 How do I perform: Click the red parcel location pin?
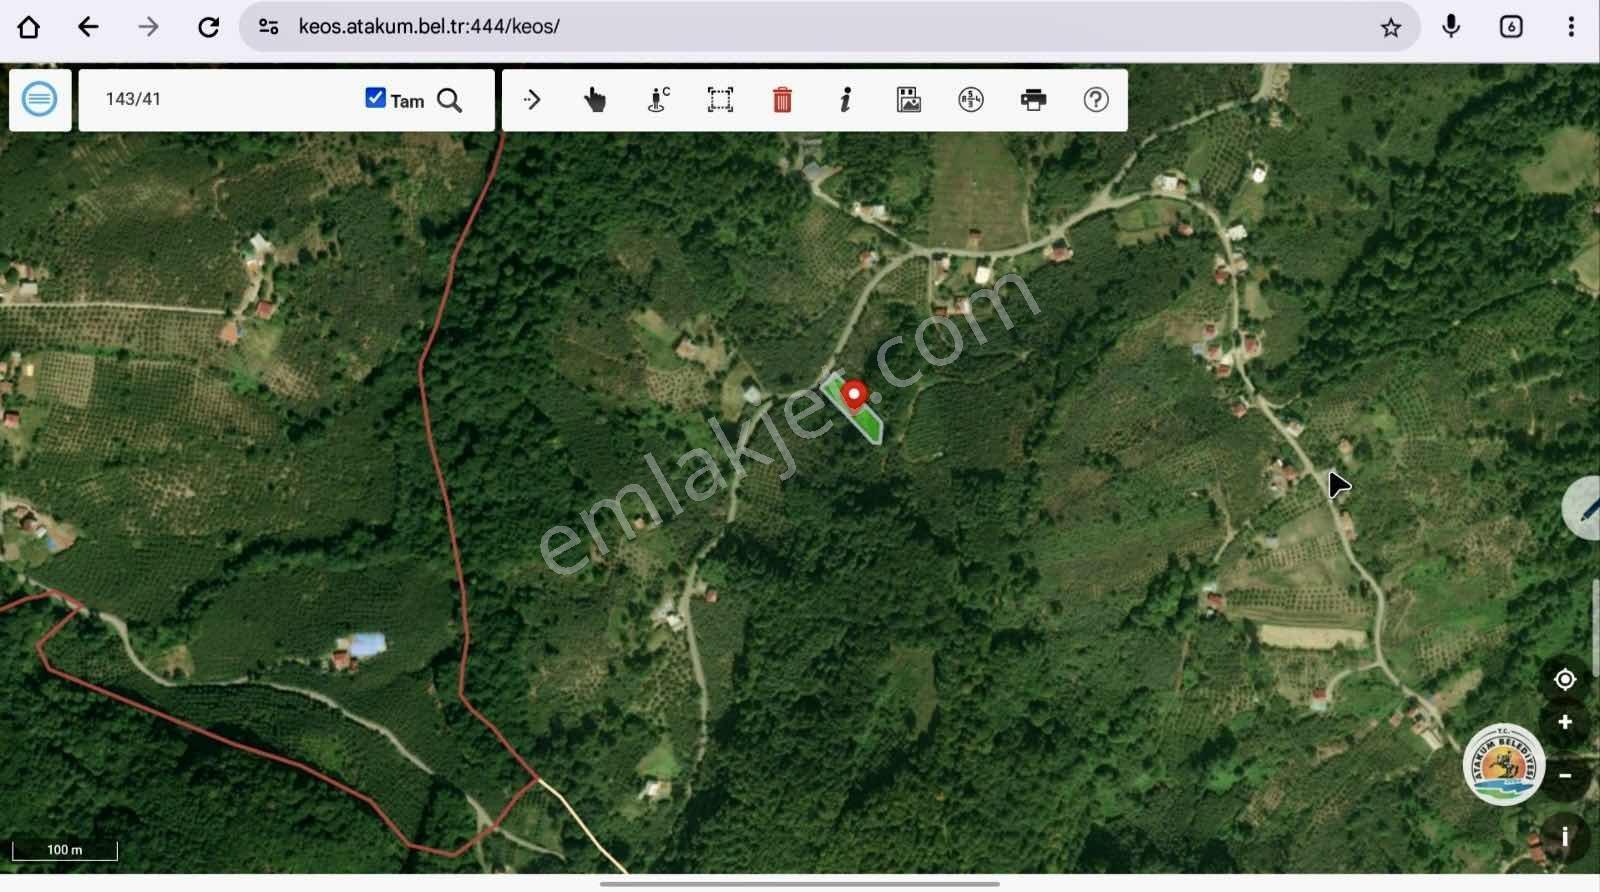coord(854,396)
